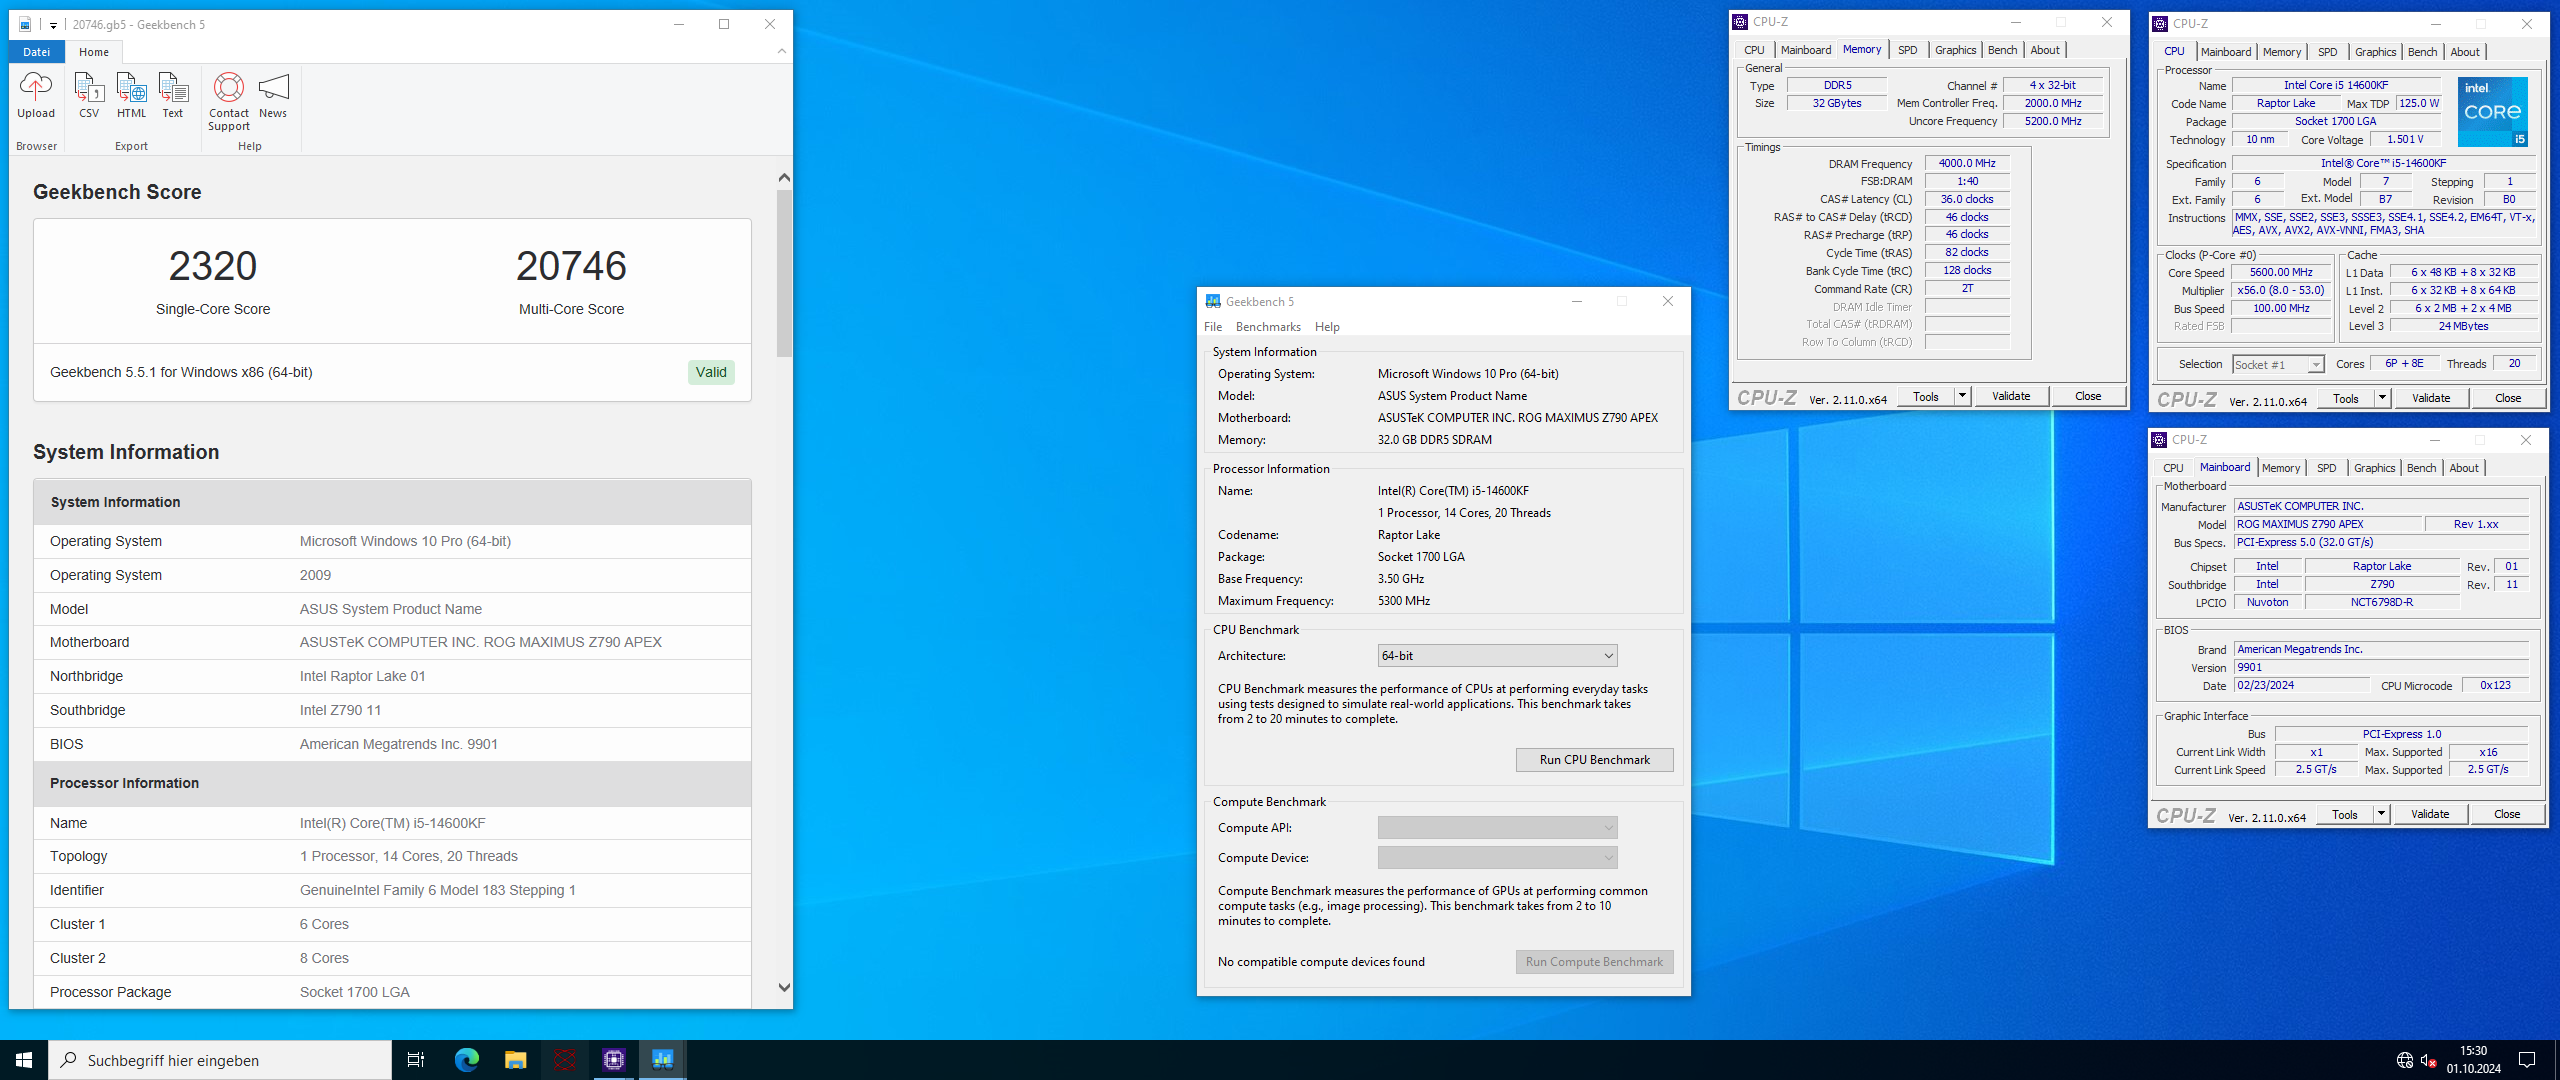The image size is (2560, 1080).
Task: Open the Windows Start menu
Action: coord(24,1060)
